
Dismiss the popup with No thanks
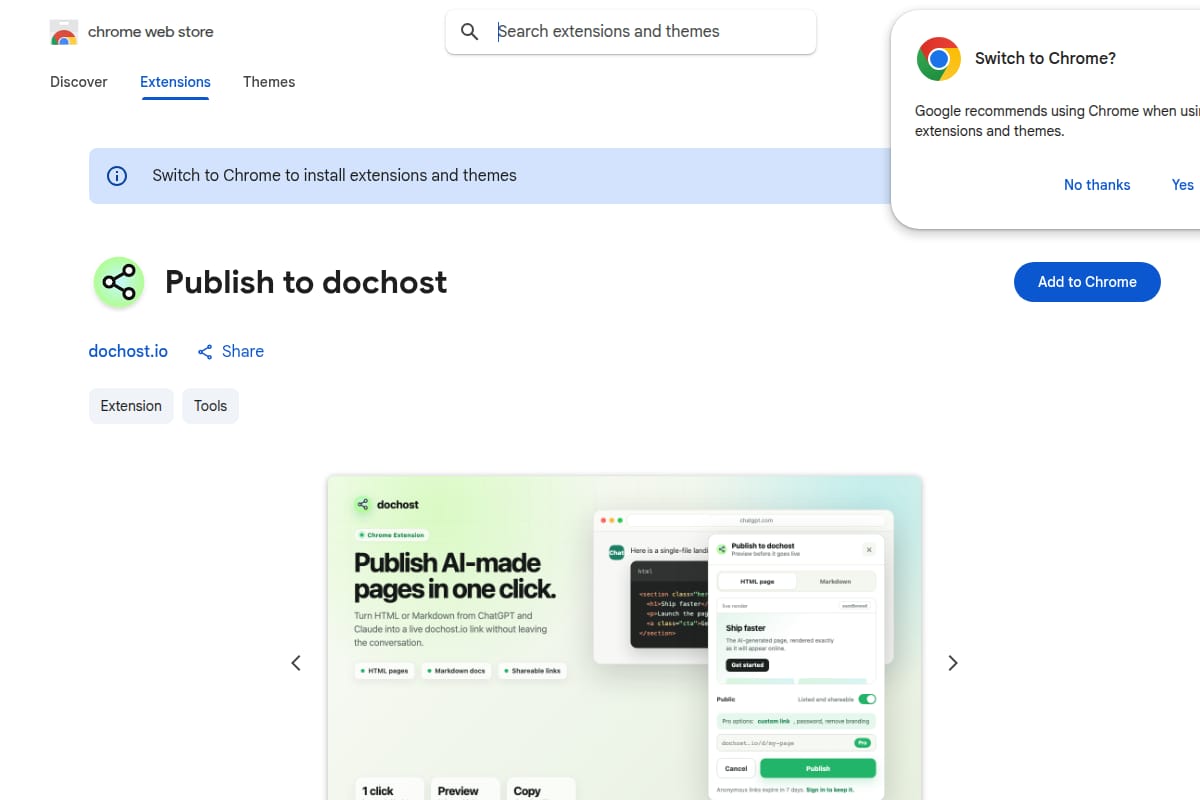click(1097, 185)
